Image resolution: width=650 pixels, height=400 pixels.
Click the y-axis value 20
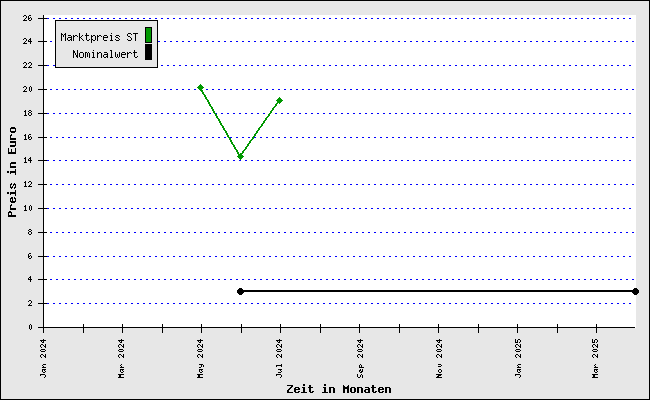pos(27,90)
